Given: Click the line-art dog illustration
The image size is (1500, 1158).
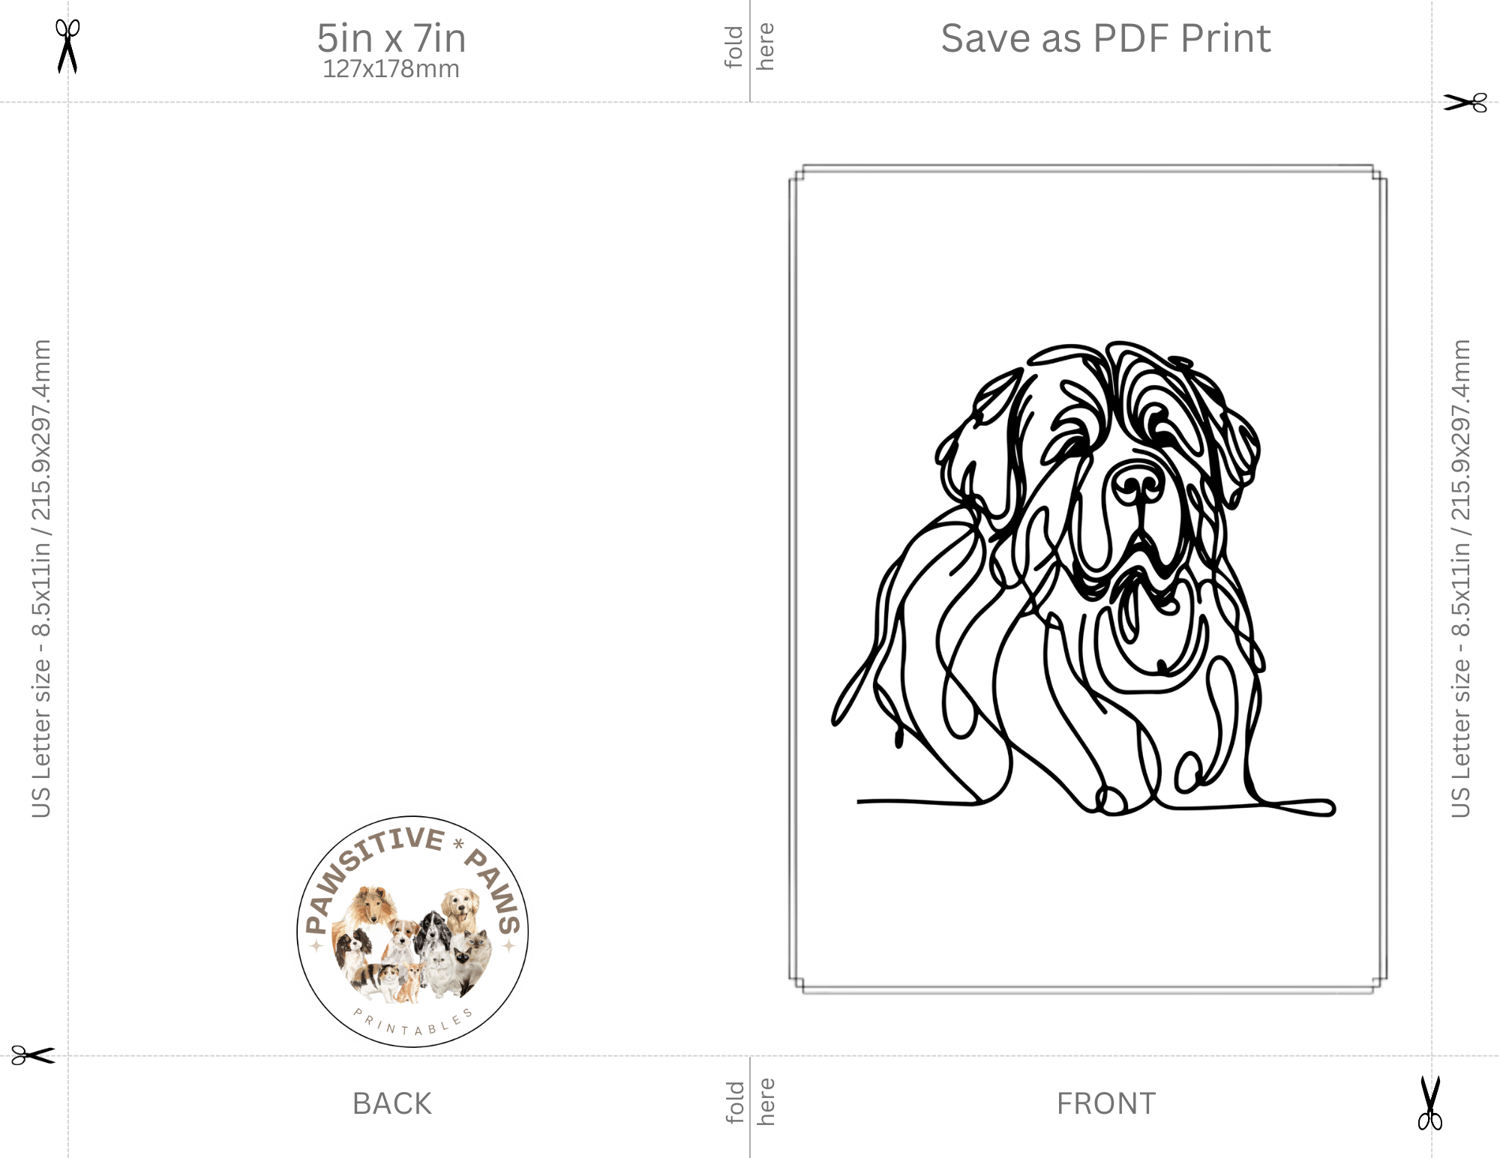Looking at the screenshot, I should pos(1083,578).
